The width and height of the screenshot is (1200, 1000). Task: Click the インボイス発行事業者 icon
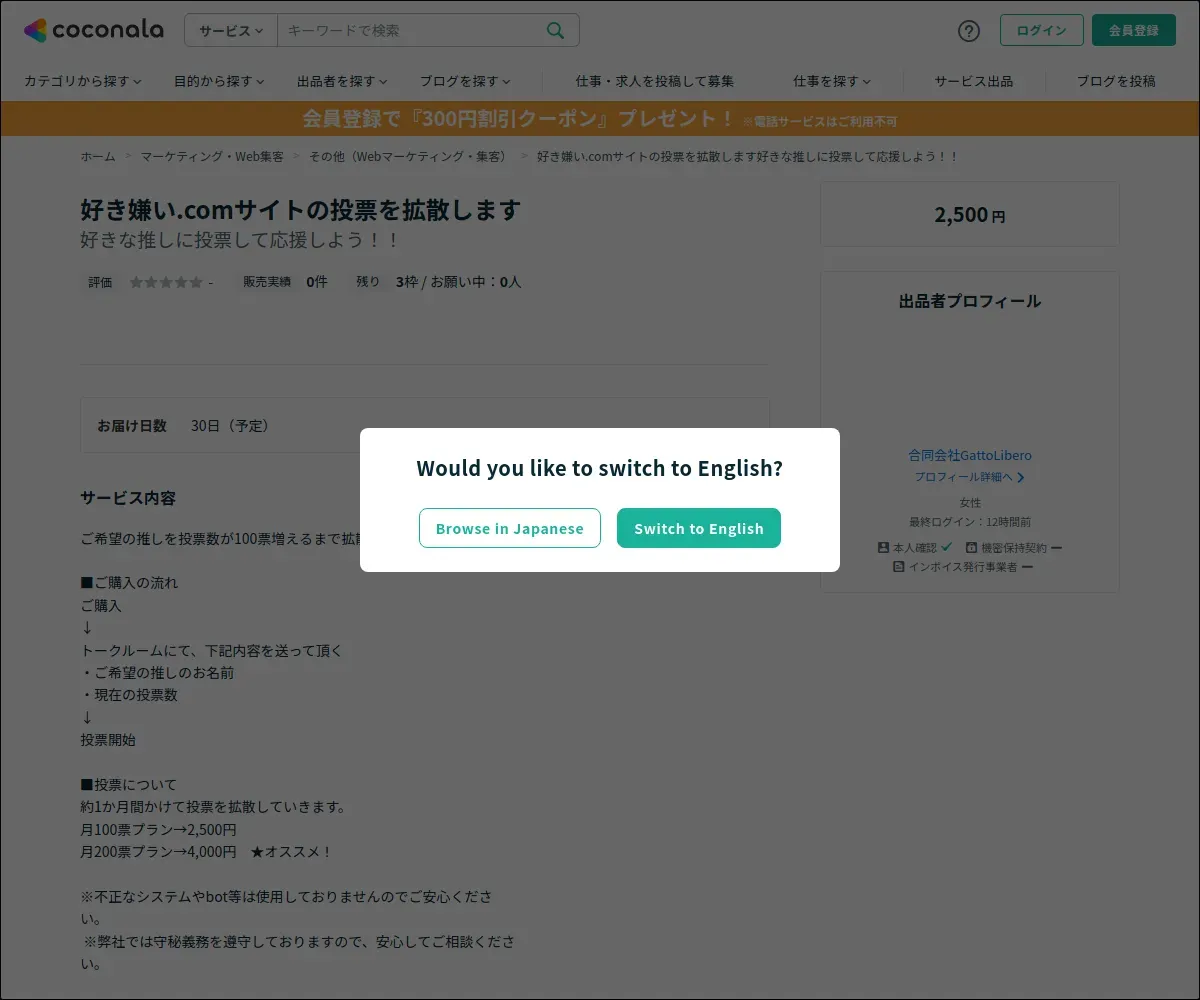tap(899, 567)
